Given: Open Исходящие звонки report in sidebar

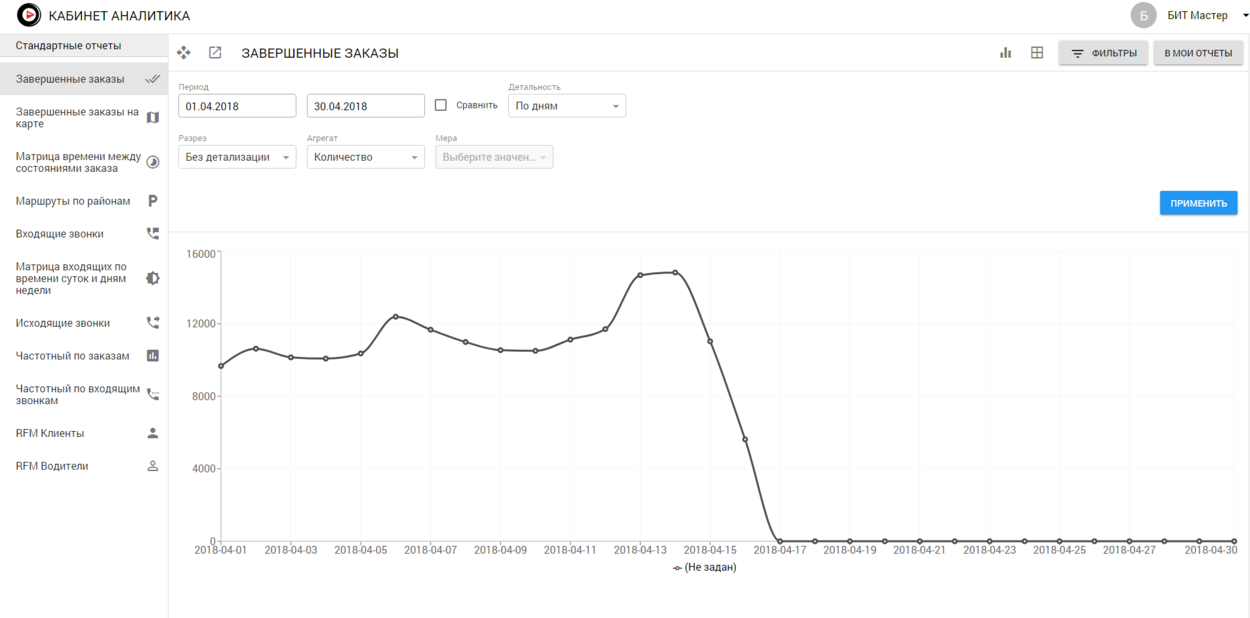Looking at the screenshot, I should [x=63, y=323].
